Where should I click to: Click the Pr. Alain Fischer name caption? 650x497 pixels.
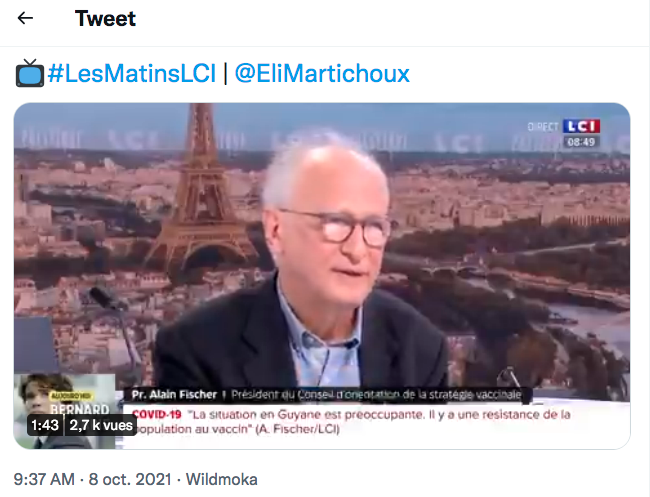pos(174,395)
